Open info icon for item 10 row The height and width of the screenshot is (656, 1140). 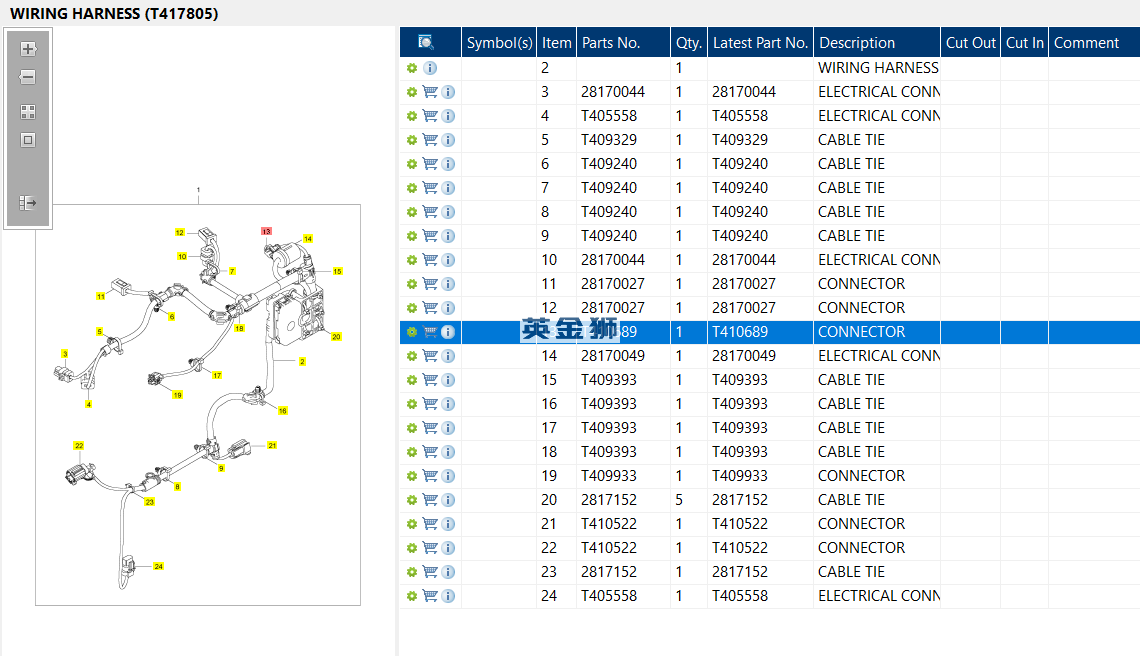448,260
